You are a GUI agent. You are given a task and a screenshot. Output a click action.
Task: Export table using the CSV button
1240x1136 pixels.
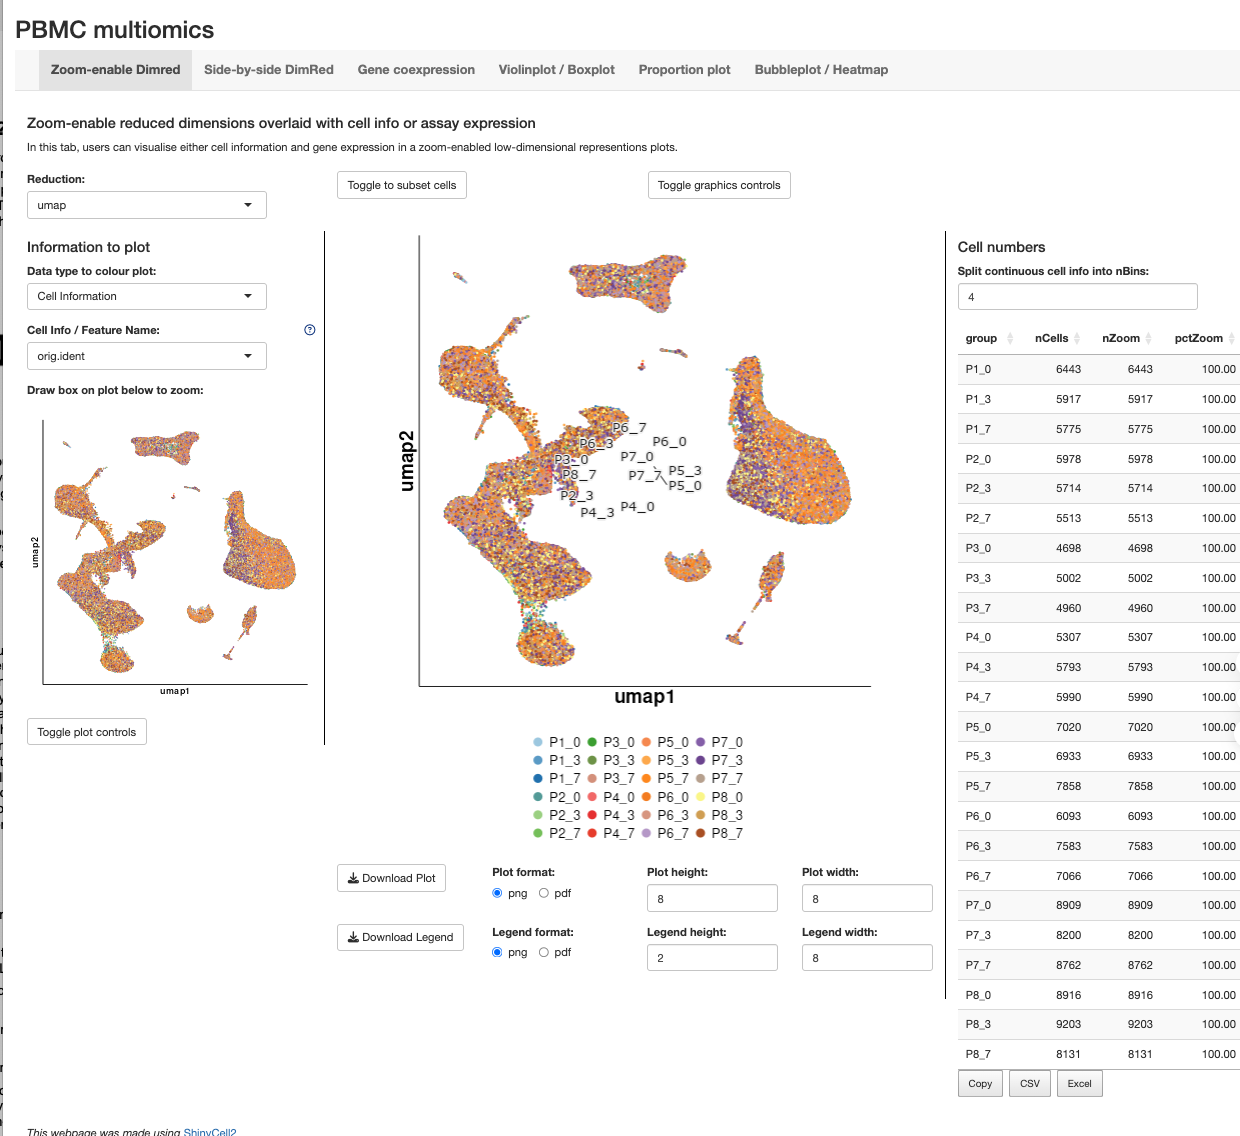coord(1029,1084)
